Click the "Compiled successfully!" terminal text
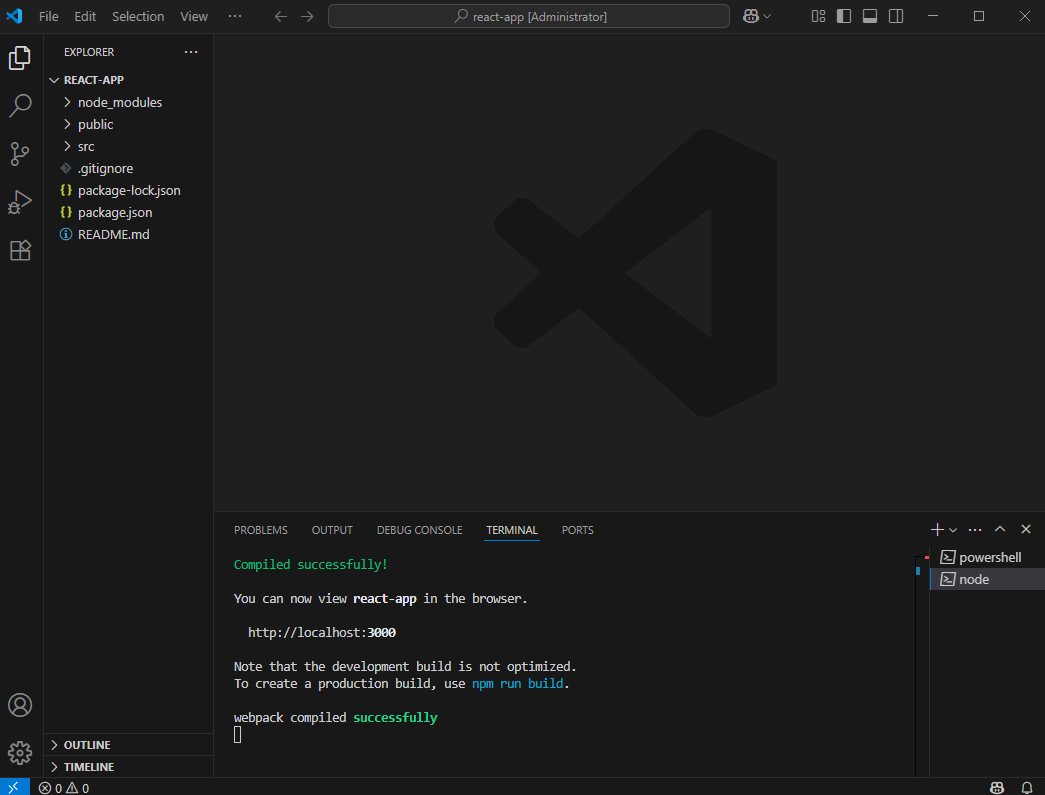Viewport: 1045px width, 795px height. tap(311, 564)
